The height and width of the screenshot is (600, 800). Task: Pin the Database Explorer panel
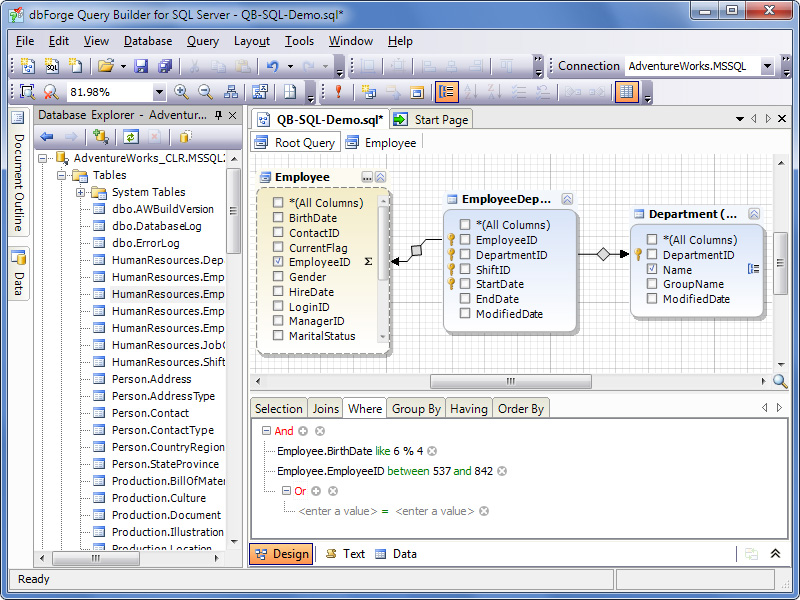(218, 115)
